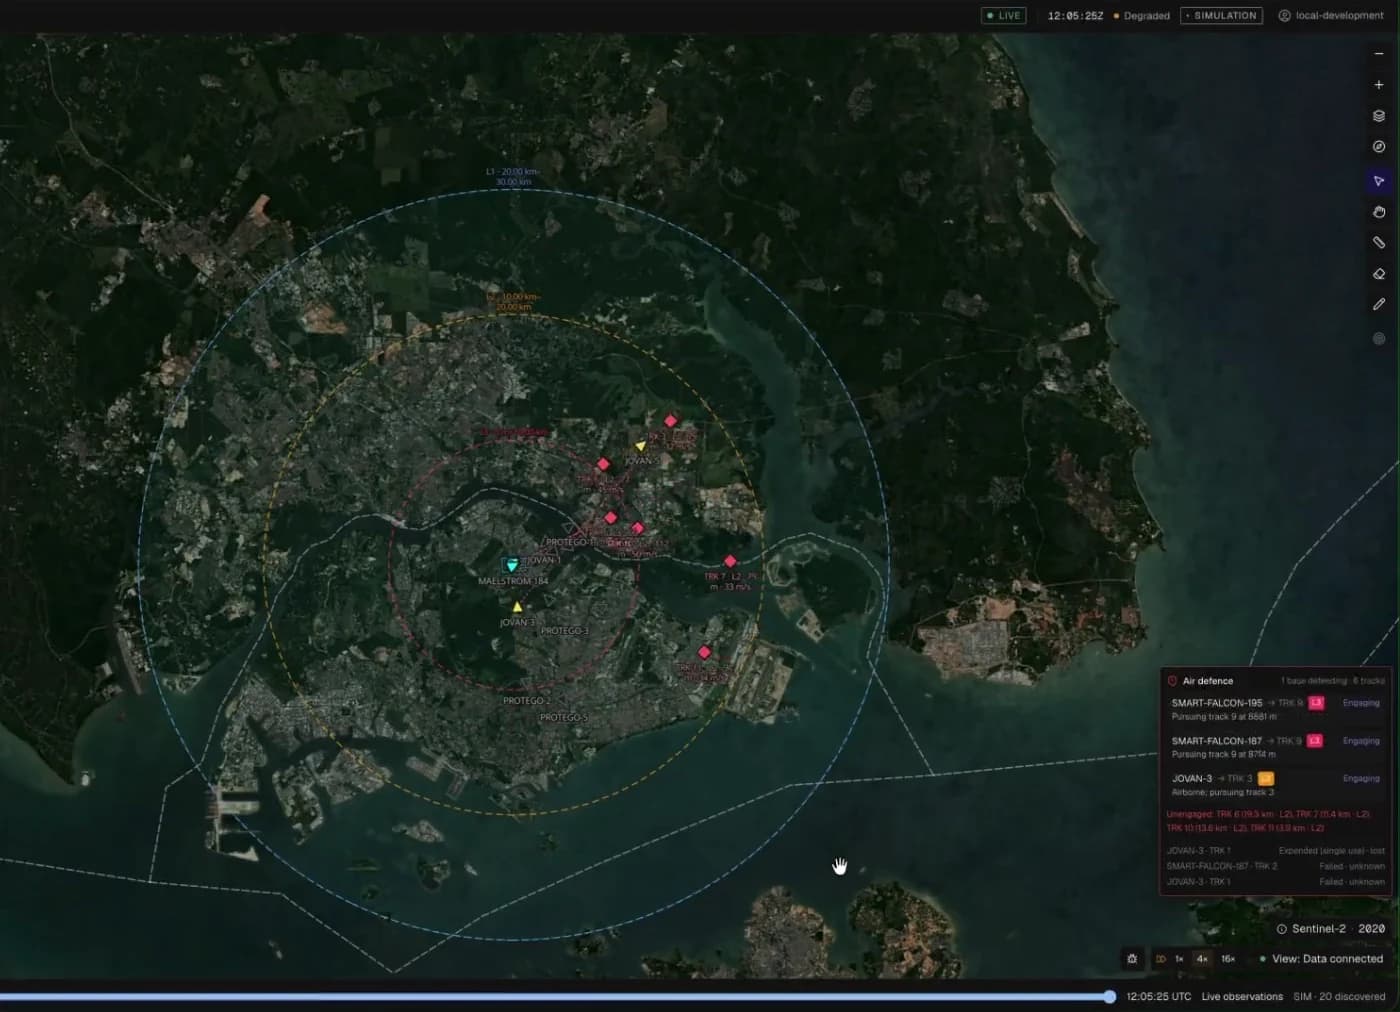Image resolution: width=1400 pixels, height=1012 pixels.
Task: Click the dimmed round icon below the pencil
Action: (1379, 339)
